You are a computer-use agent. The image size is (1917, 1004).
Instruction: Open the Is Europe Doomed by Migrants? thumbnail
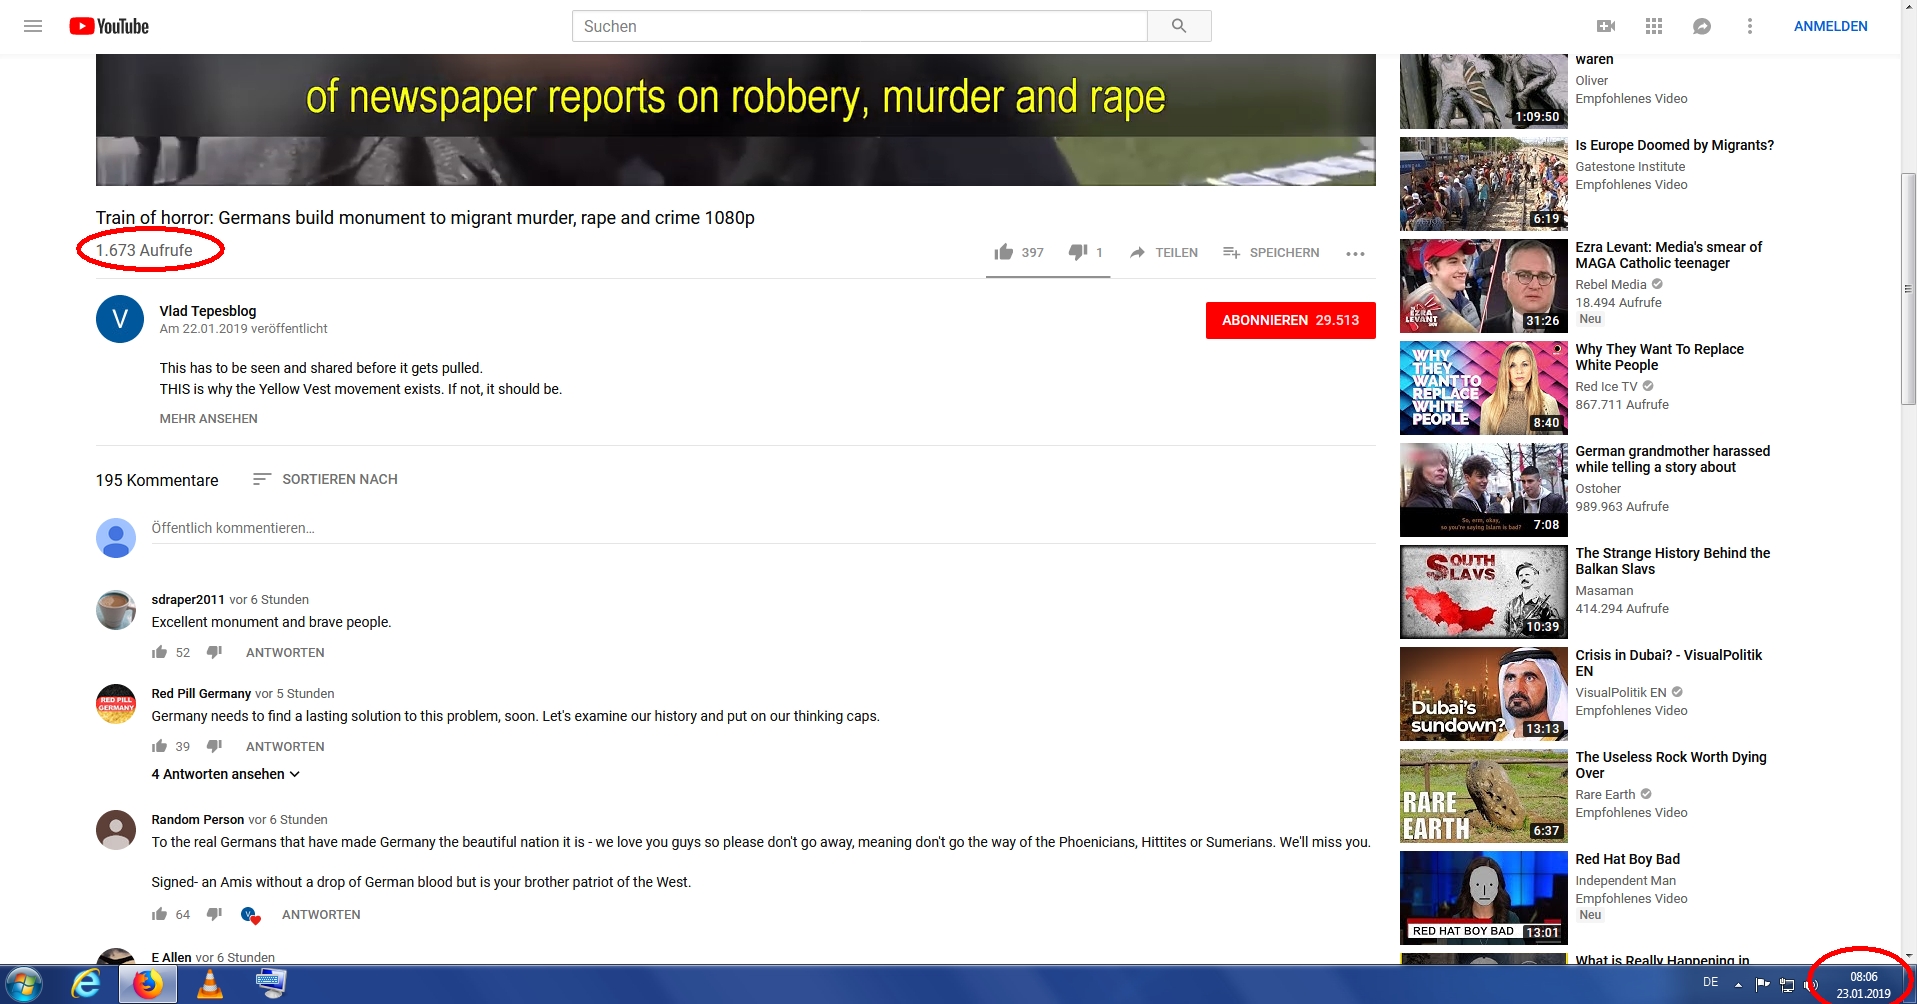coord(1483,184)
